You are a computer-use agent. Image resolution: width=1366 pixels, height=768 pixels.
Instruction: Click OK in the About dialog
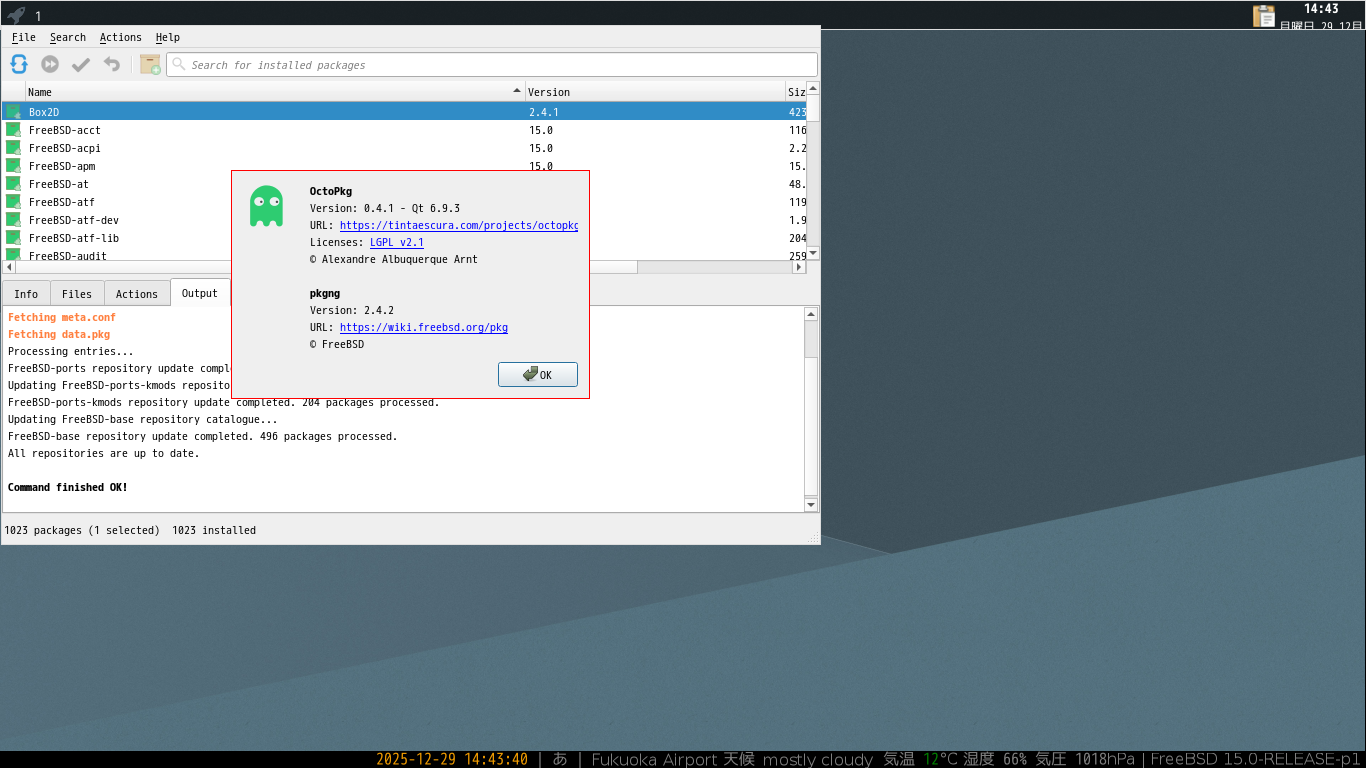point(538,375)
